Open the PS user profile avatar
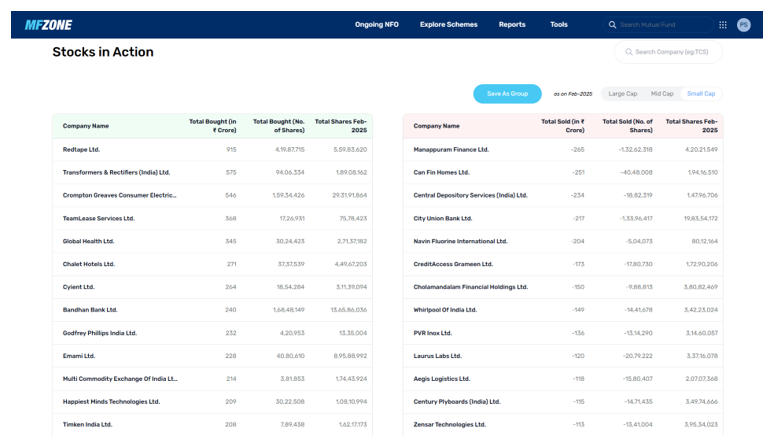 tap(744, 25)
